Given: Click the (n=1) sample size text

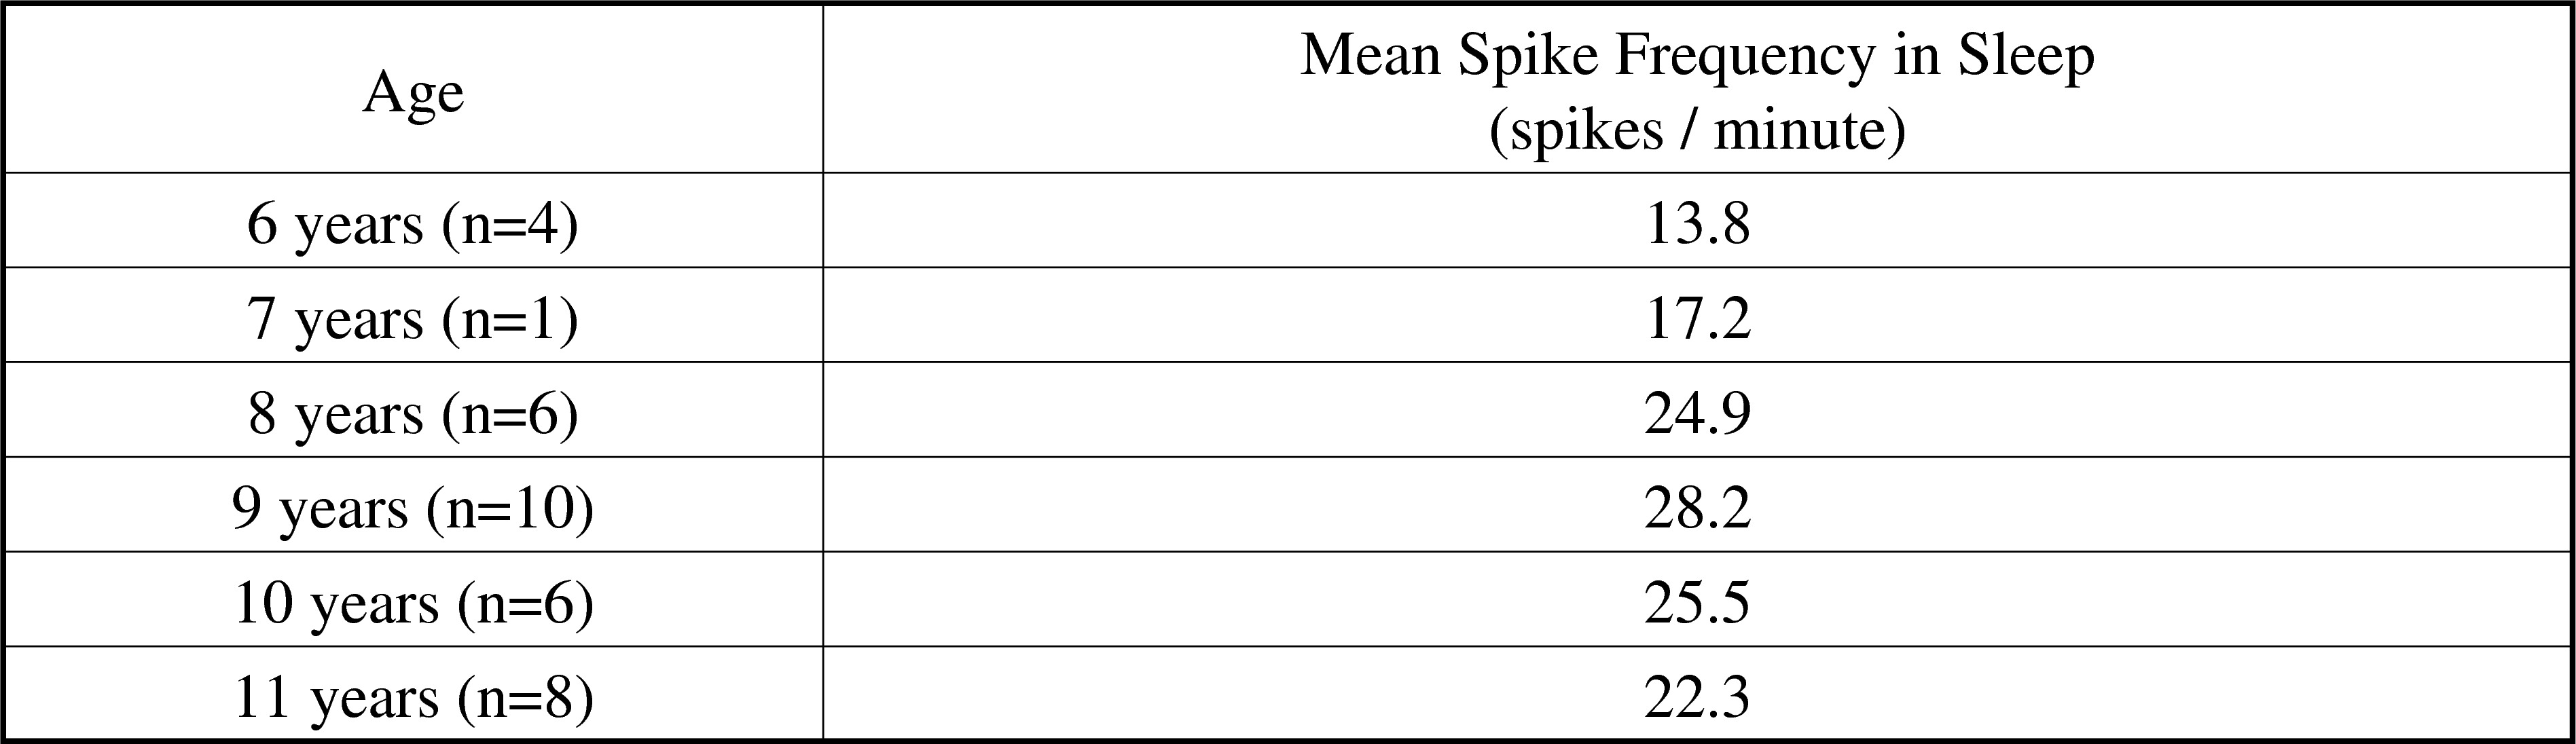Looking at the screenshot, I should click(x=509, y=320).
